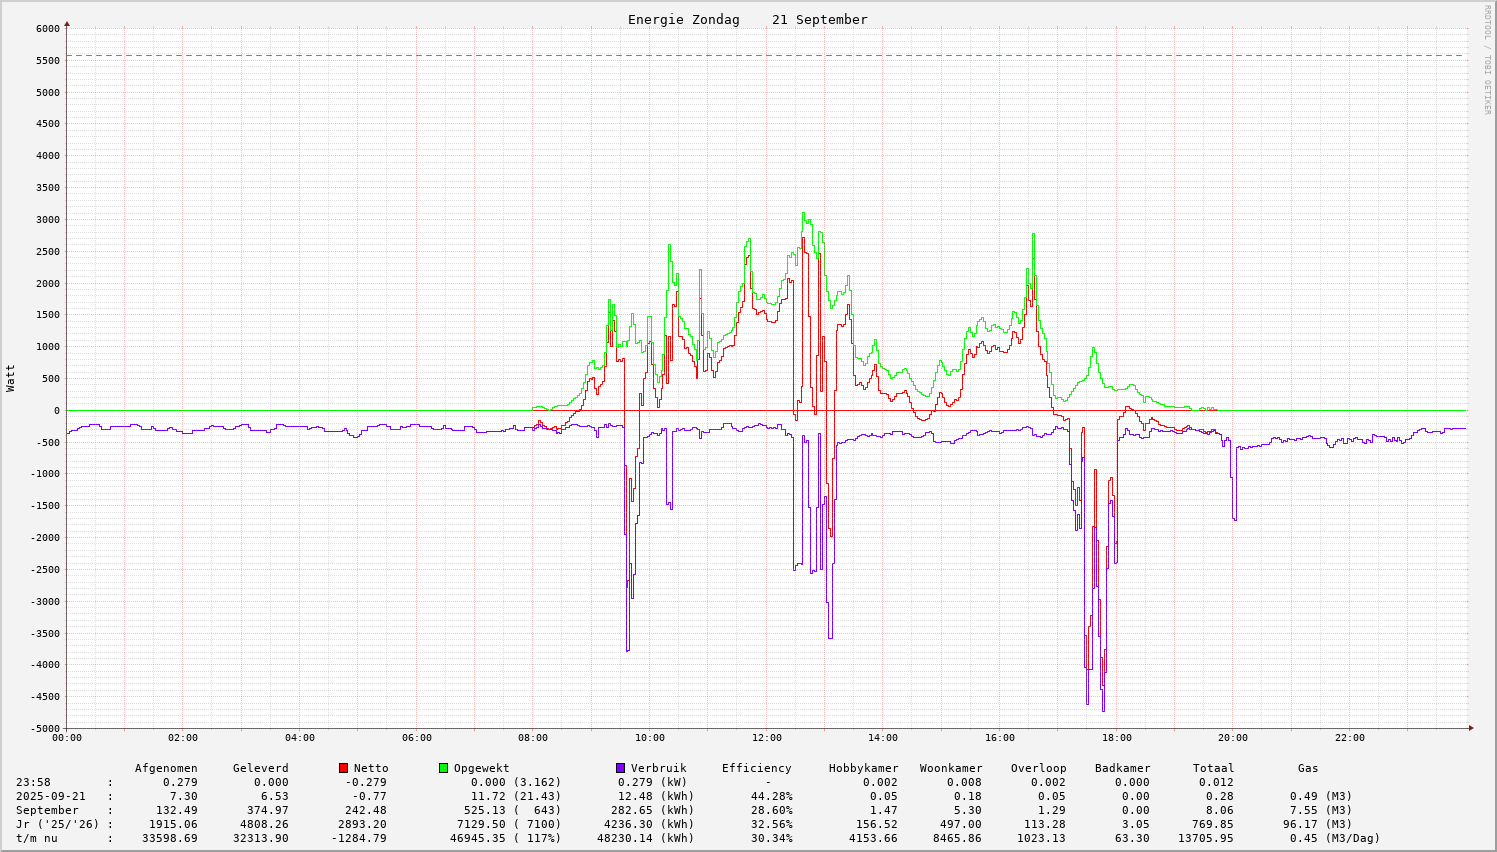This screenshot has width=1497, height=852.
Task: Click the Gas column header
Action: click(1308, 768)
